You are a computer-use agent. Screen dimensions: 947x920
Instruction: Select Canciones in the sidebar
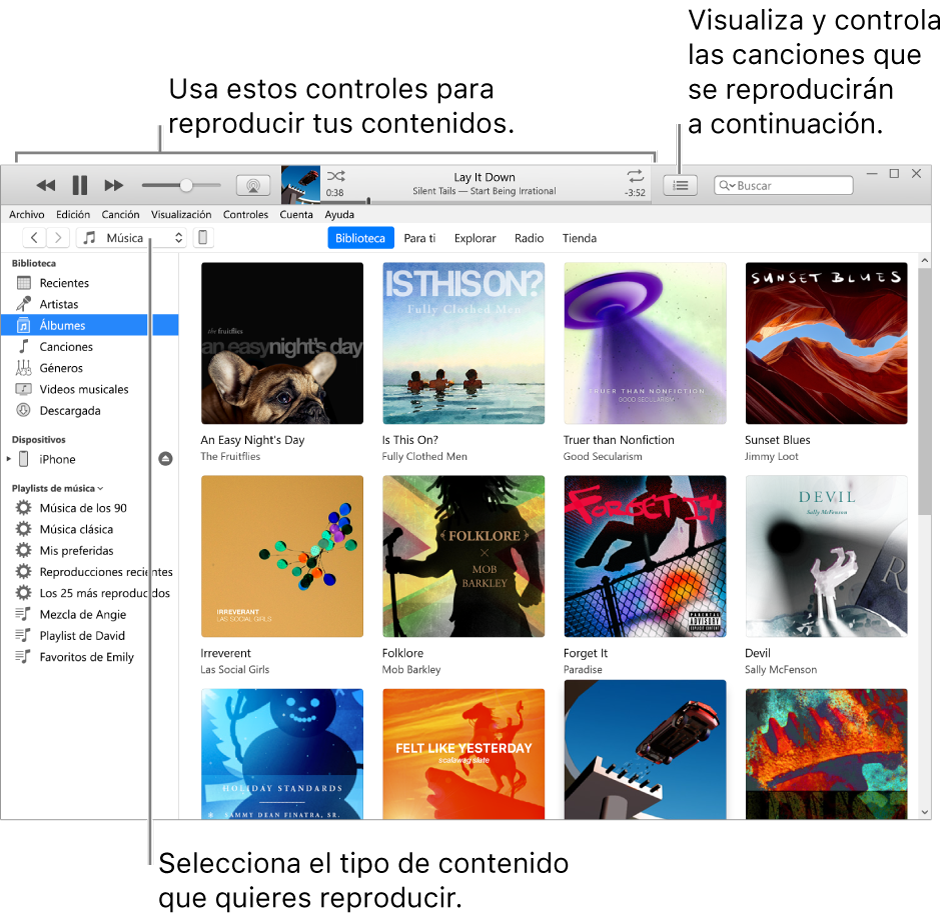[89, 347]
